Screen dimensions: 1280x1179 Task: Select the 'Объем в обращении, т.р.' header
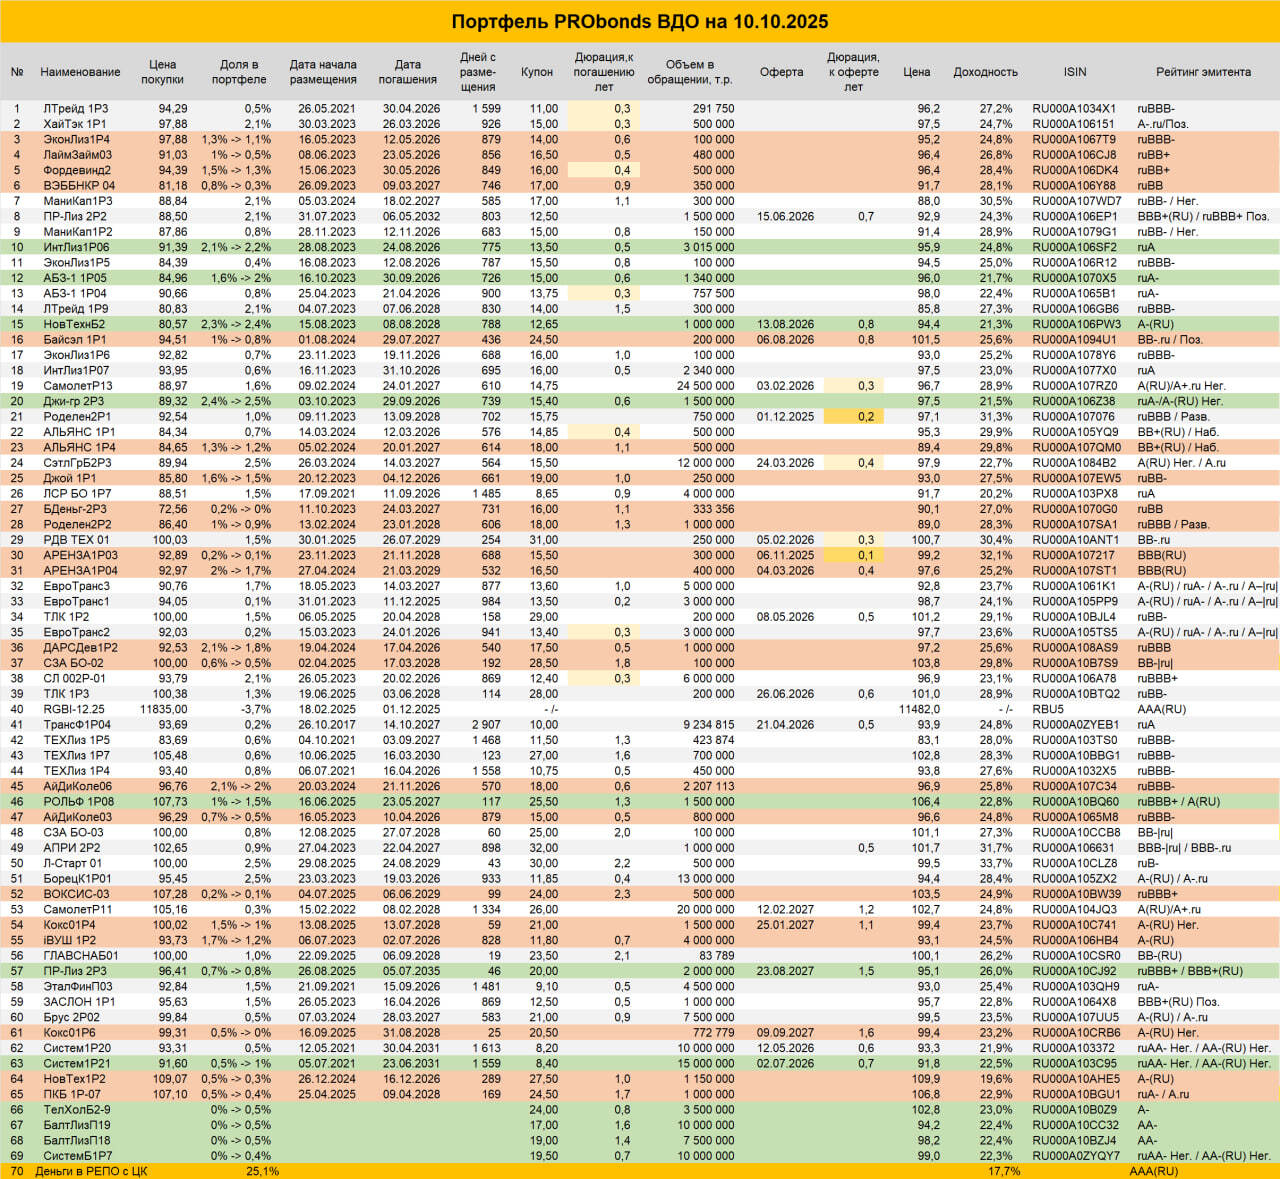pos(690,72)
